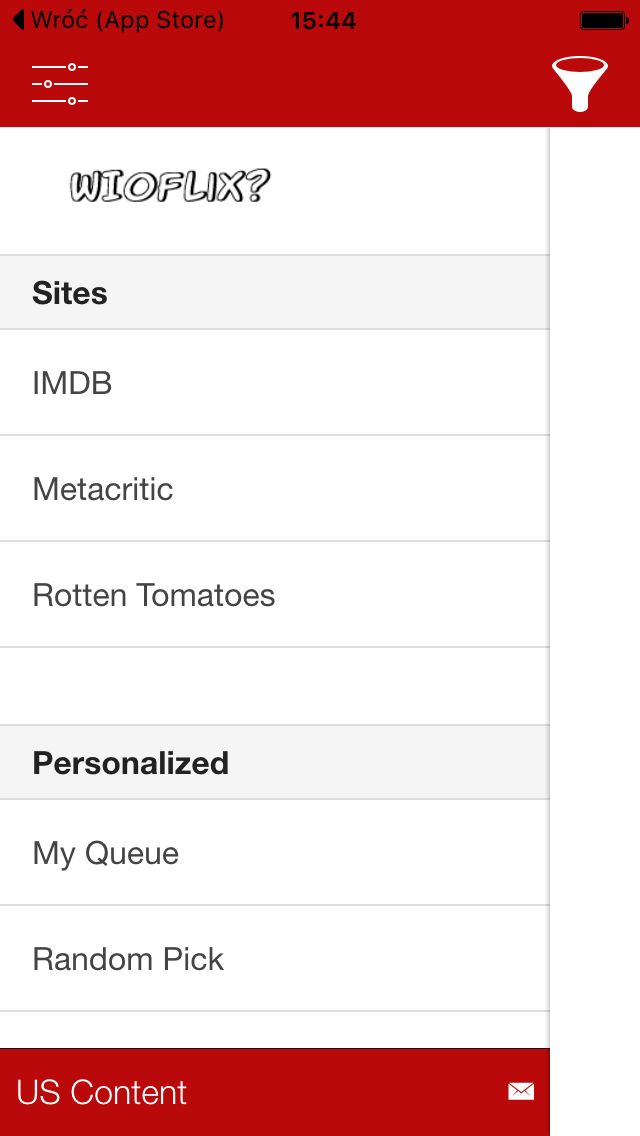Tap the back arrow to App Store
640x1136 pixels.
(x=19, y=20)
